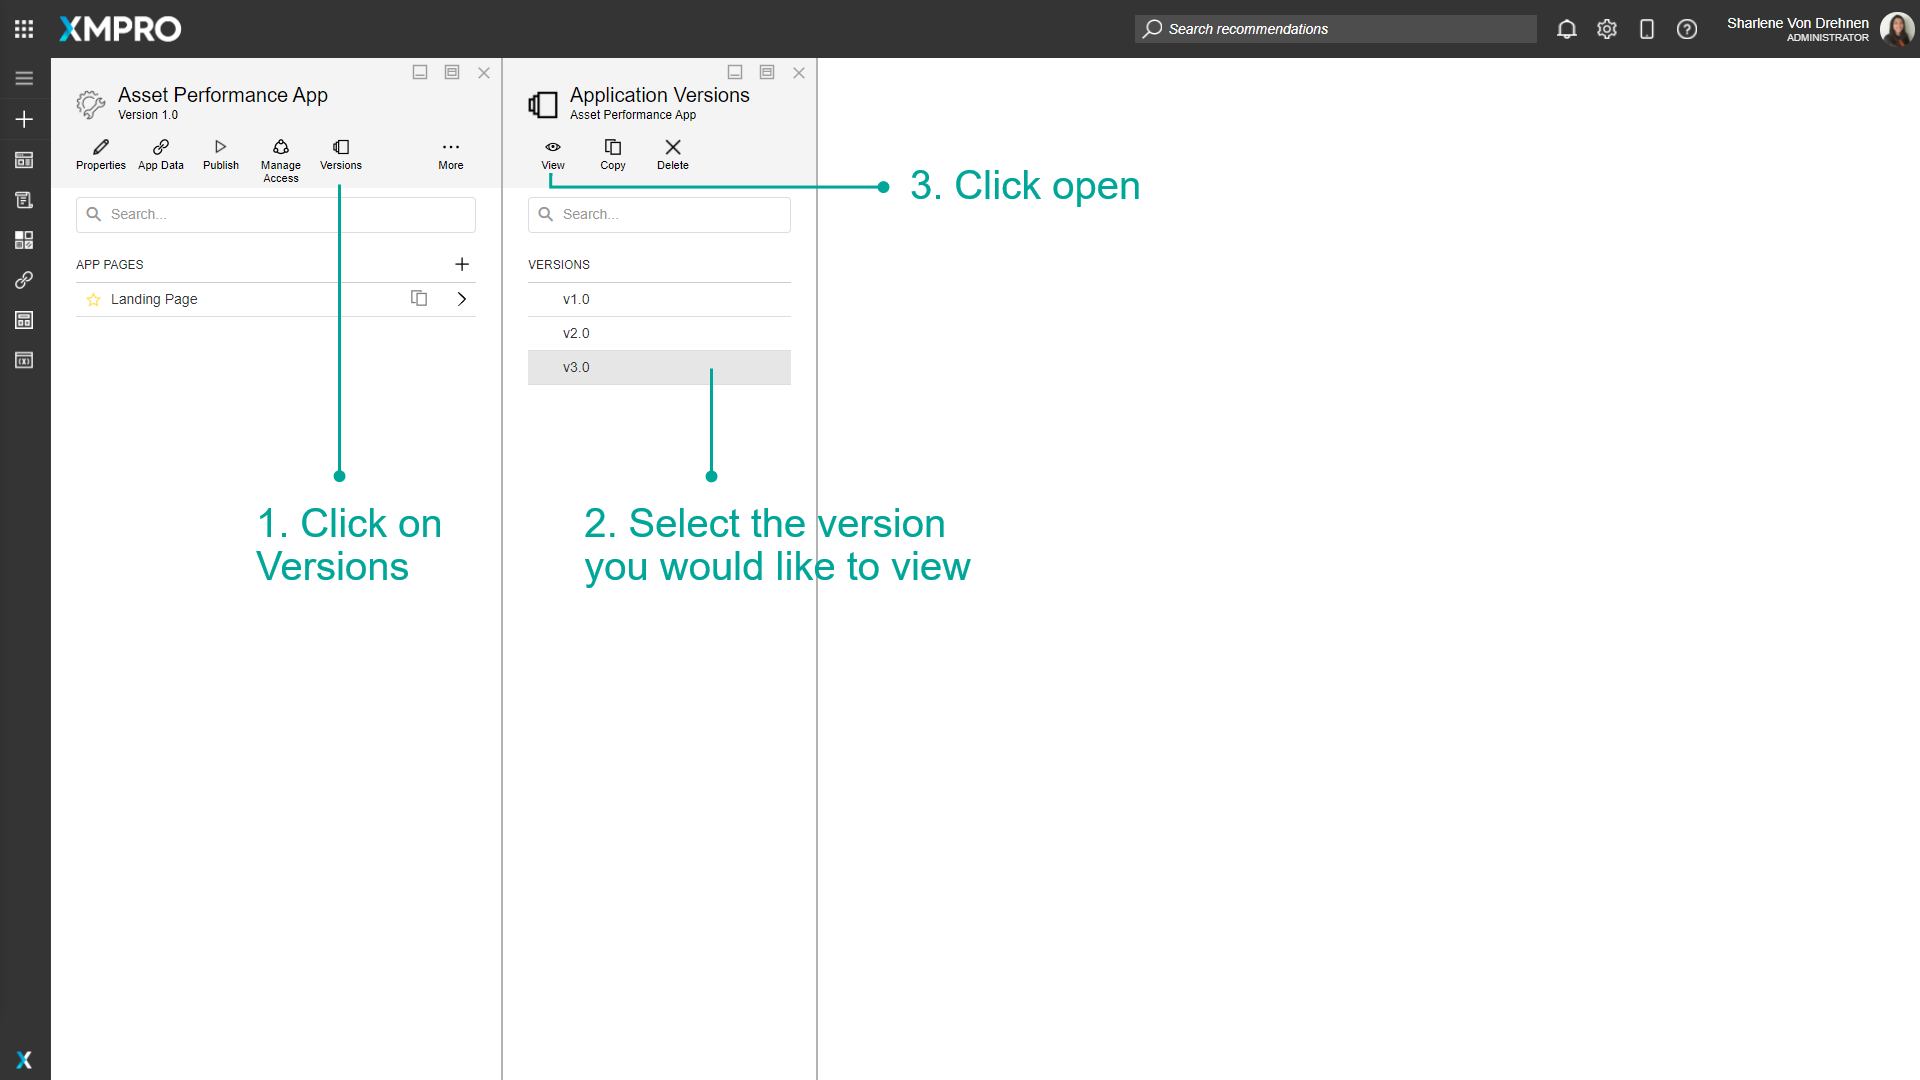Viewport: 1920px width, 1080px height.
Task: Open Properties of Asset Performance App
Action: click(x=101, y=155)
